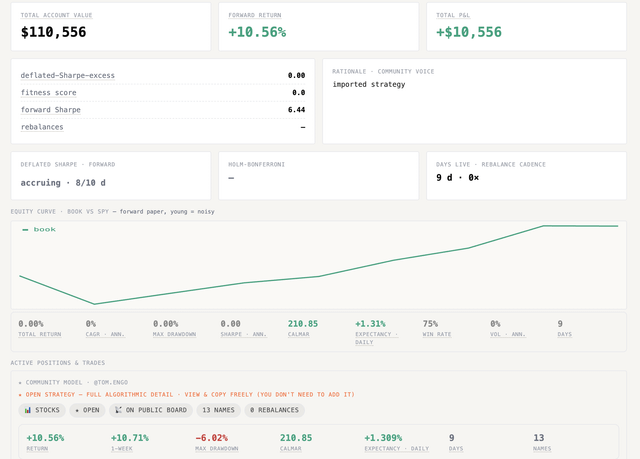Click the forward Sharpe label
The width and height of the screenshot is (640, 459).
tap(51, 110)
